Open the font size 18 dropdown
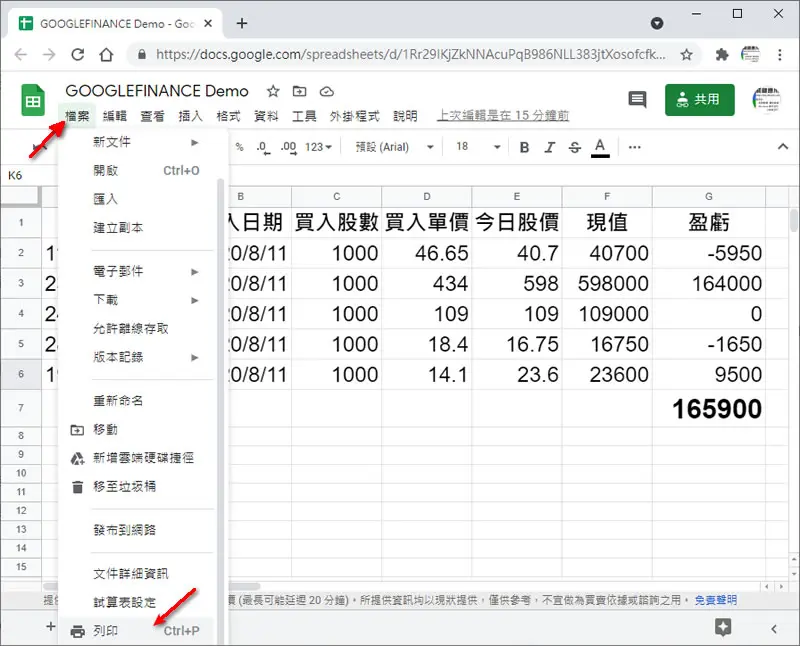This screenshot has height=646, width=800. coord(478,147)
